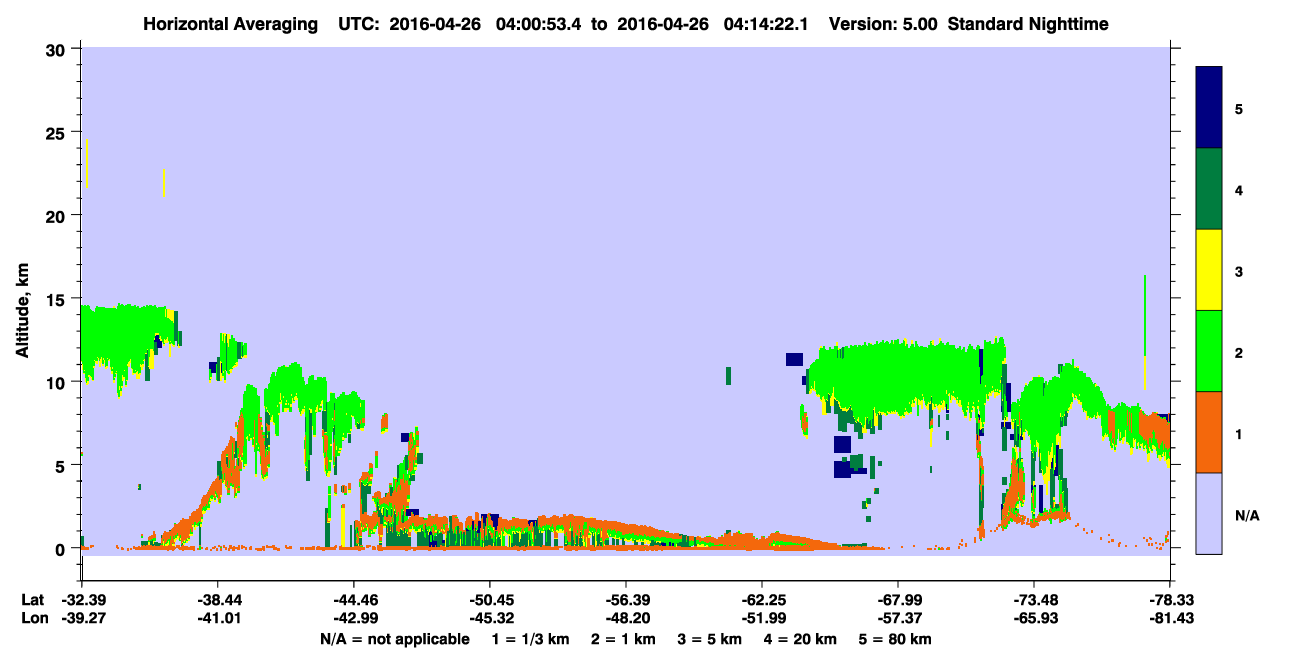Viewport: 1300px width, 667px height.
Task: Click longitude value -41.01
Action: click(218, 619)
